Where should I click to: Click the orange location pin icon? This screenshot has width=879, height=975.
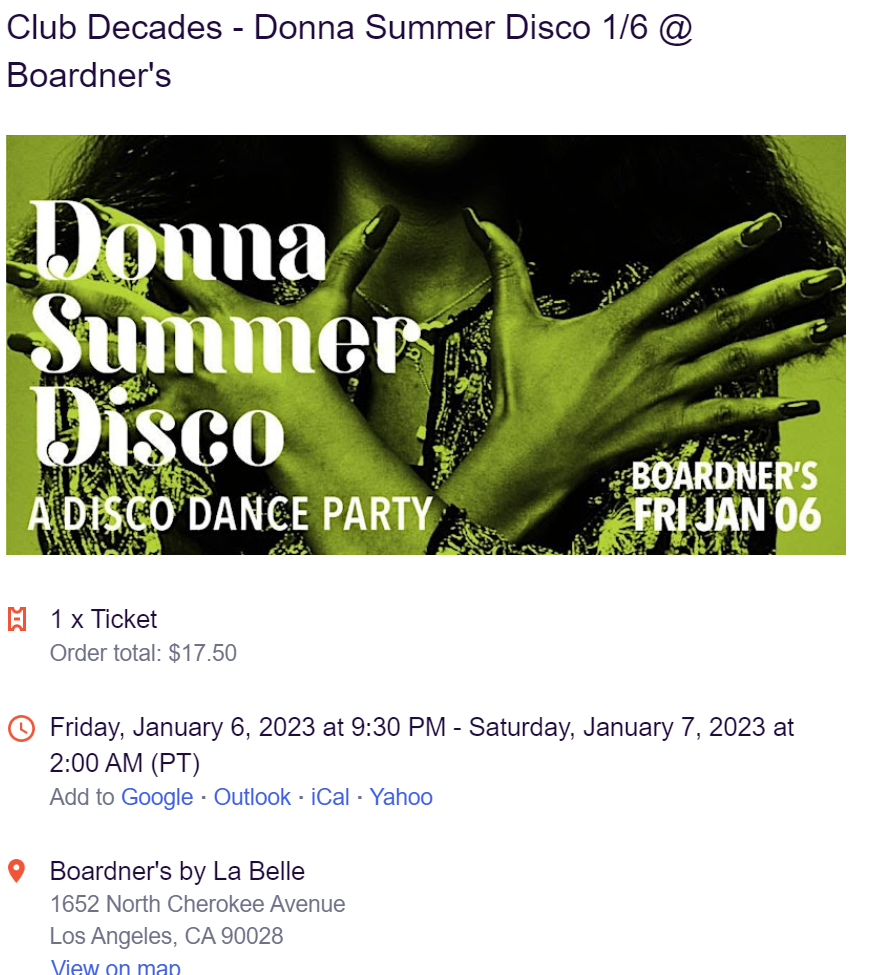[x=16, y=871]
